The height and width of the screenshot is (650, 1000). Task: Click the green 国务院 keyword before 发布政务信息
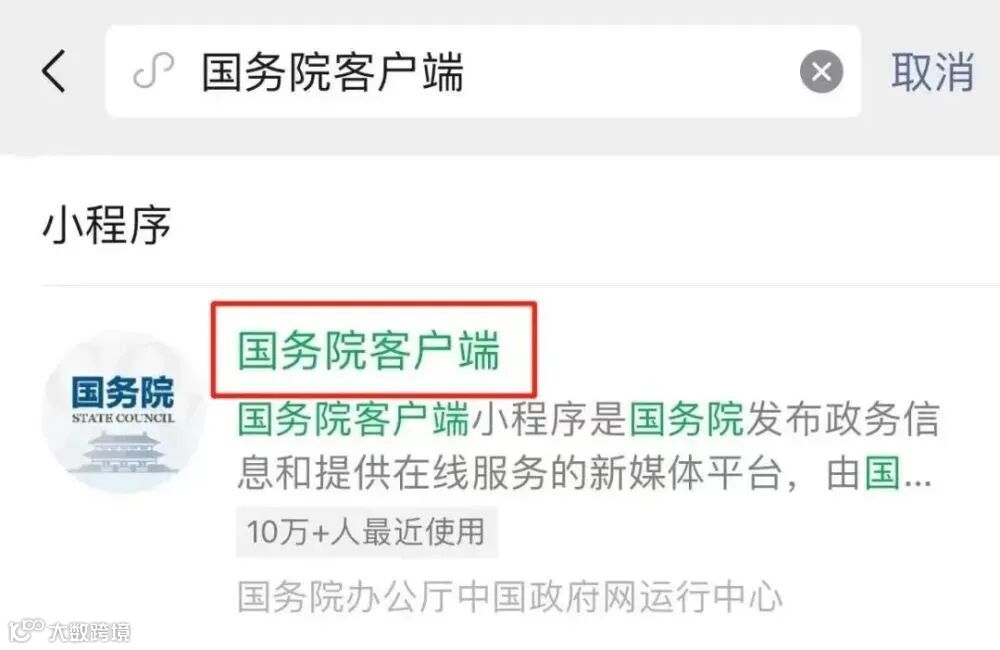point(686,419)
